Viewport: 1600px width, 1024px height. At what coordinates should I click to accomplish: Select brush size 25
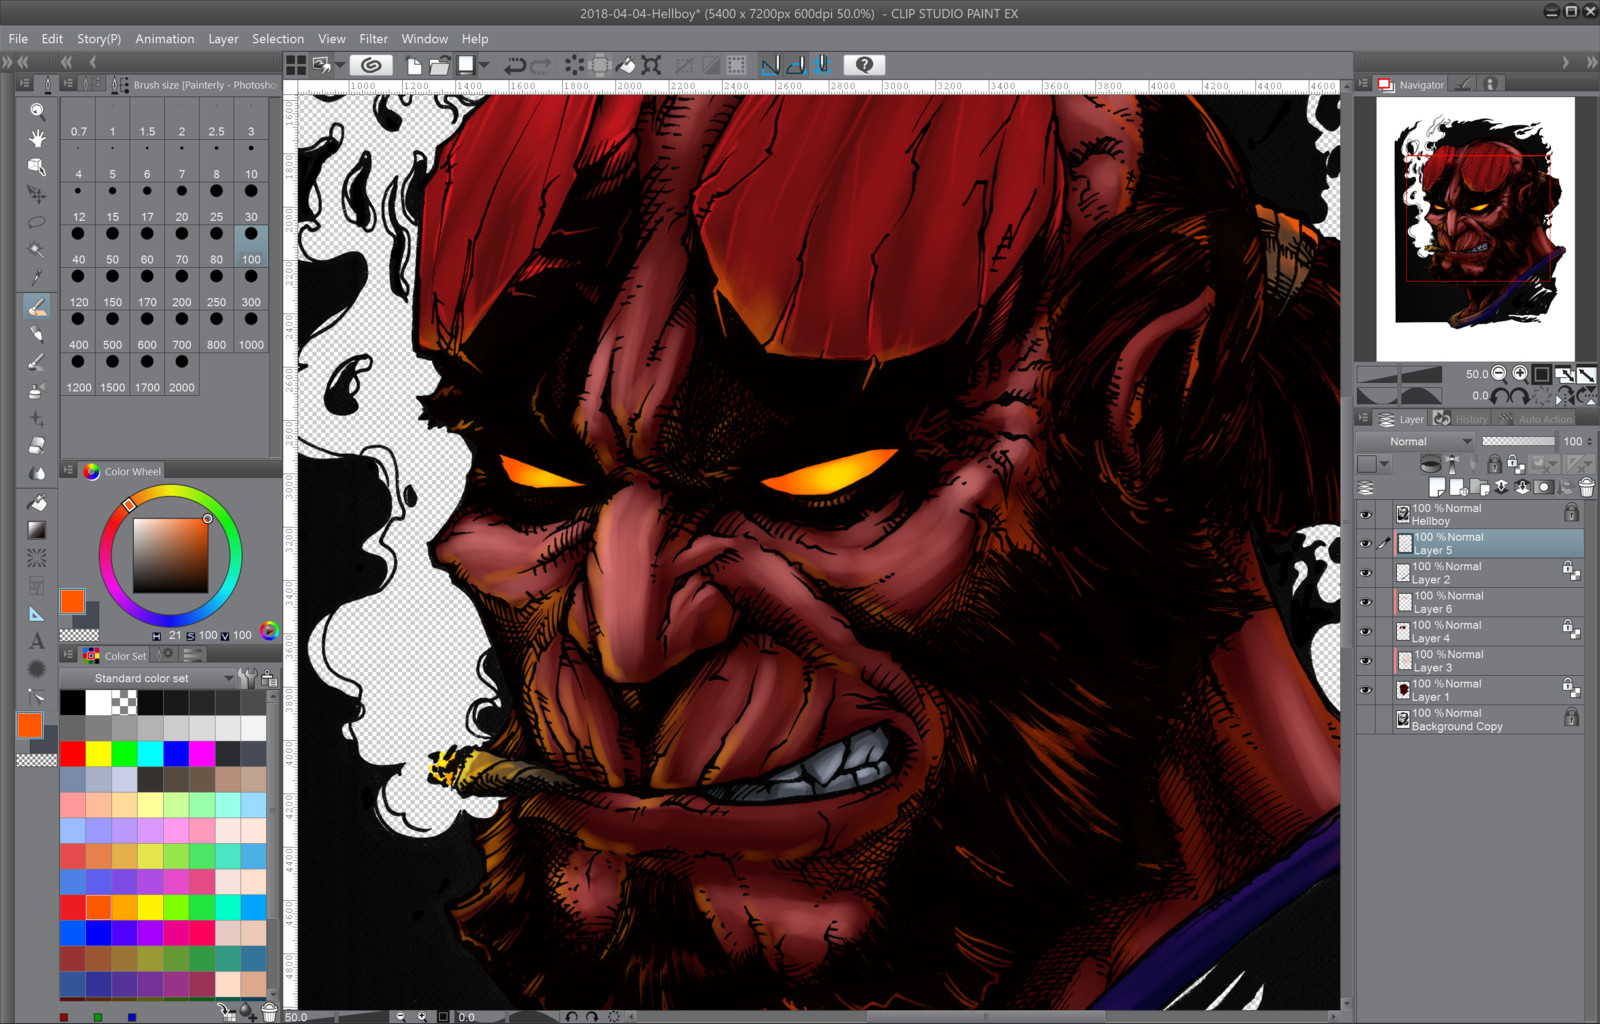point(216,203)
